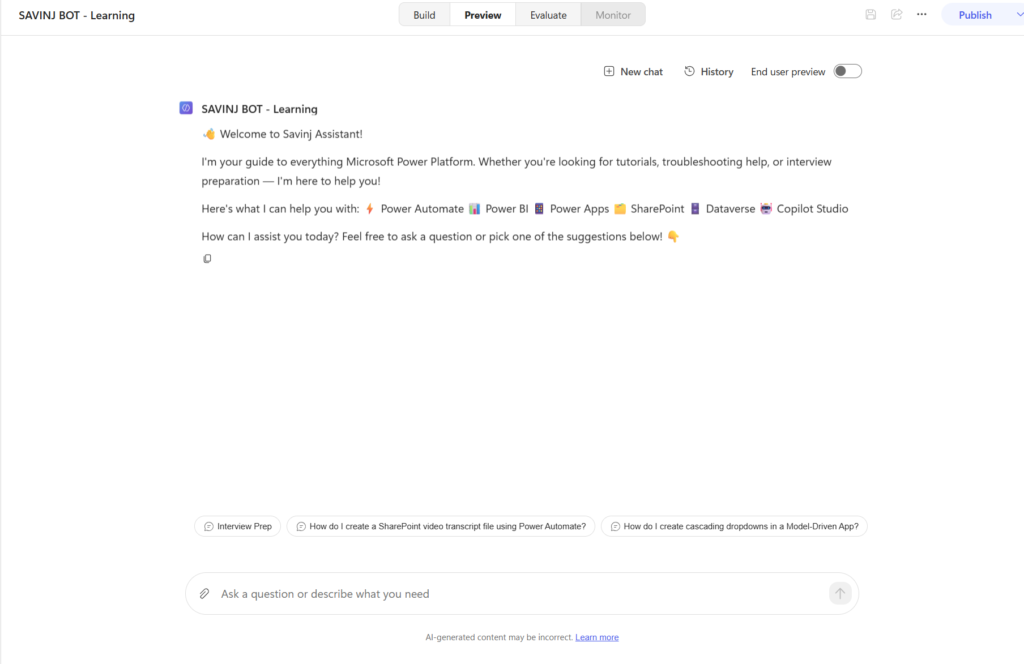Image resolution: width=1024 pixels, height=664 pixels.
Task: Open the Monitor tab
Action: (613, 15)
